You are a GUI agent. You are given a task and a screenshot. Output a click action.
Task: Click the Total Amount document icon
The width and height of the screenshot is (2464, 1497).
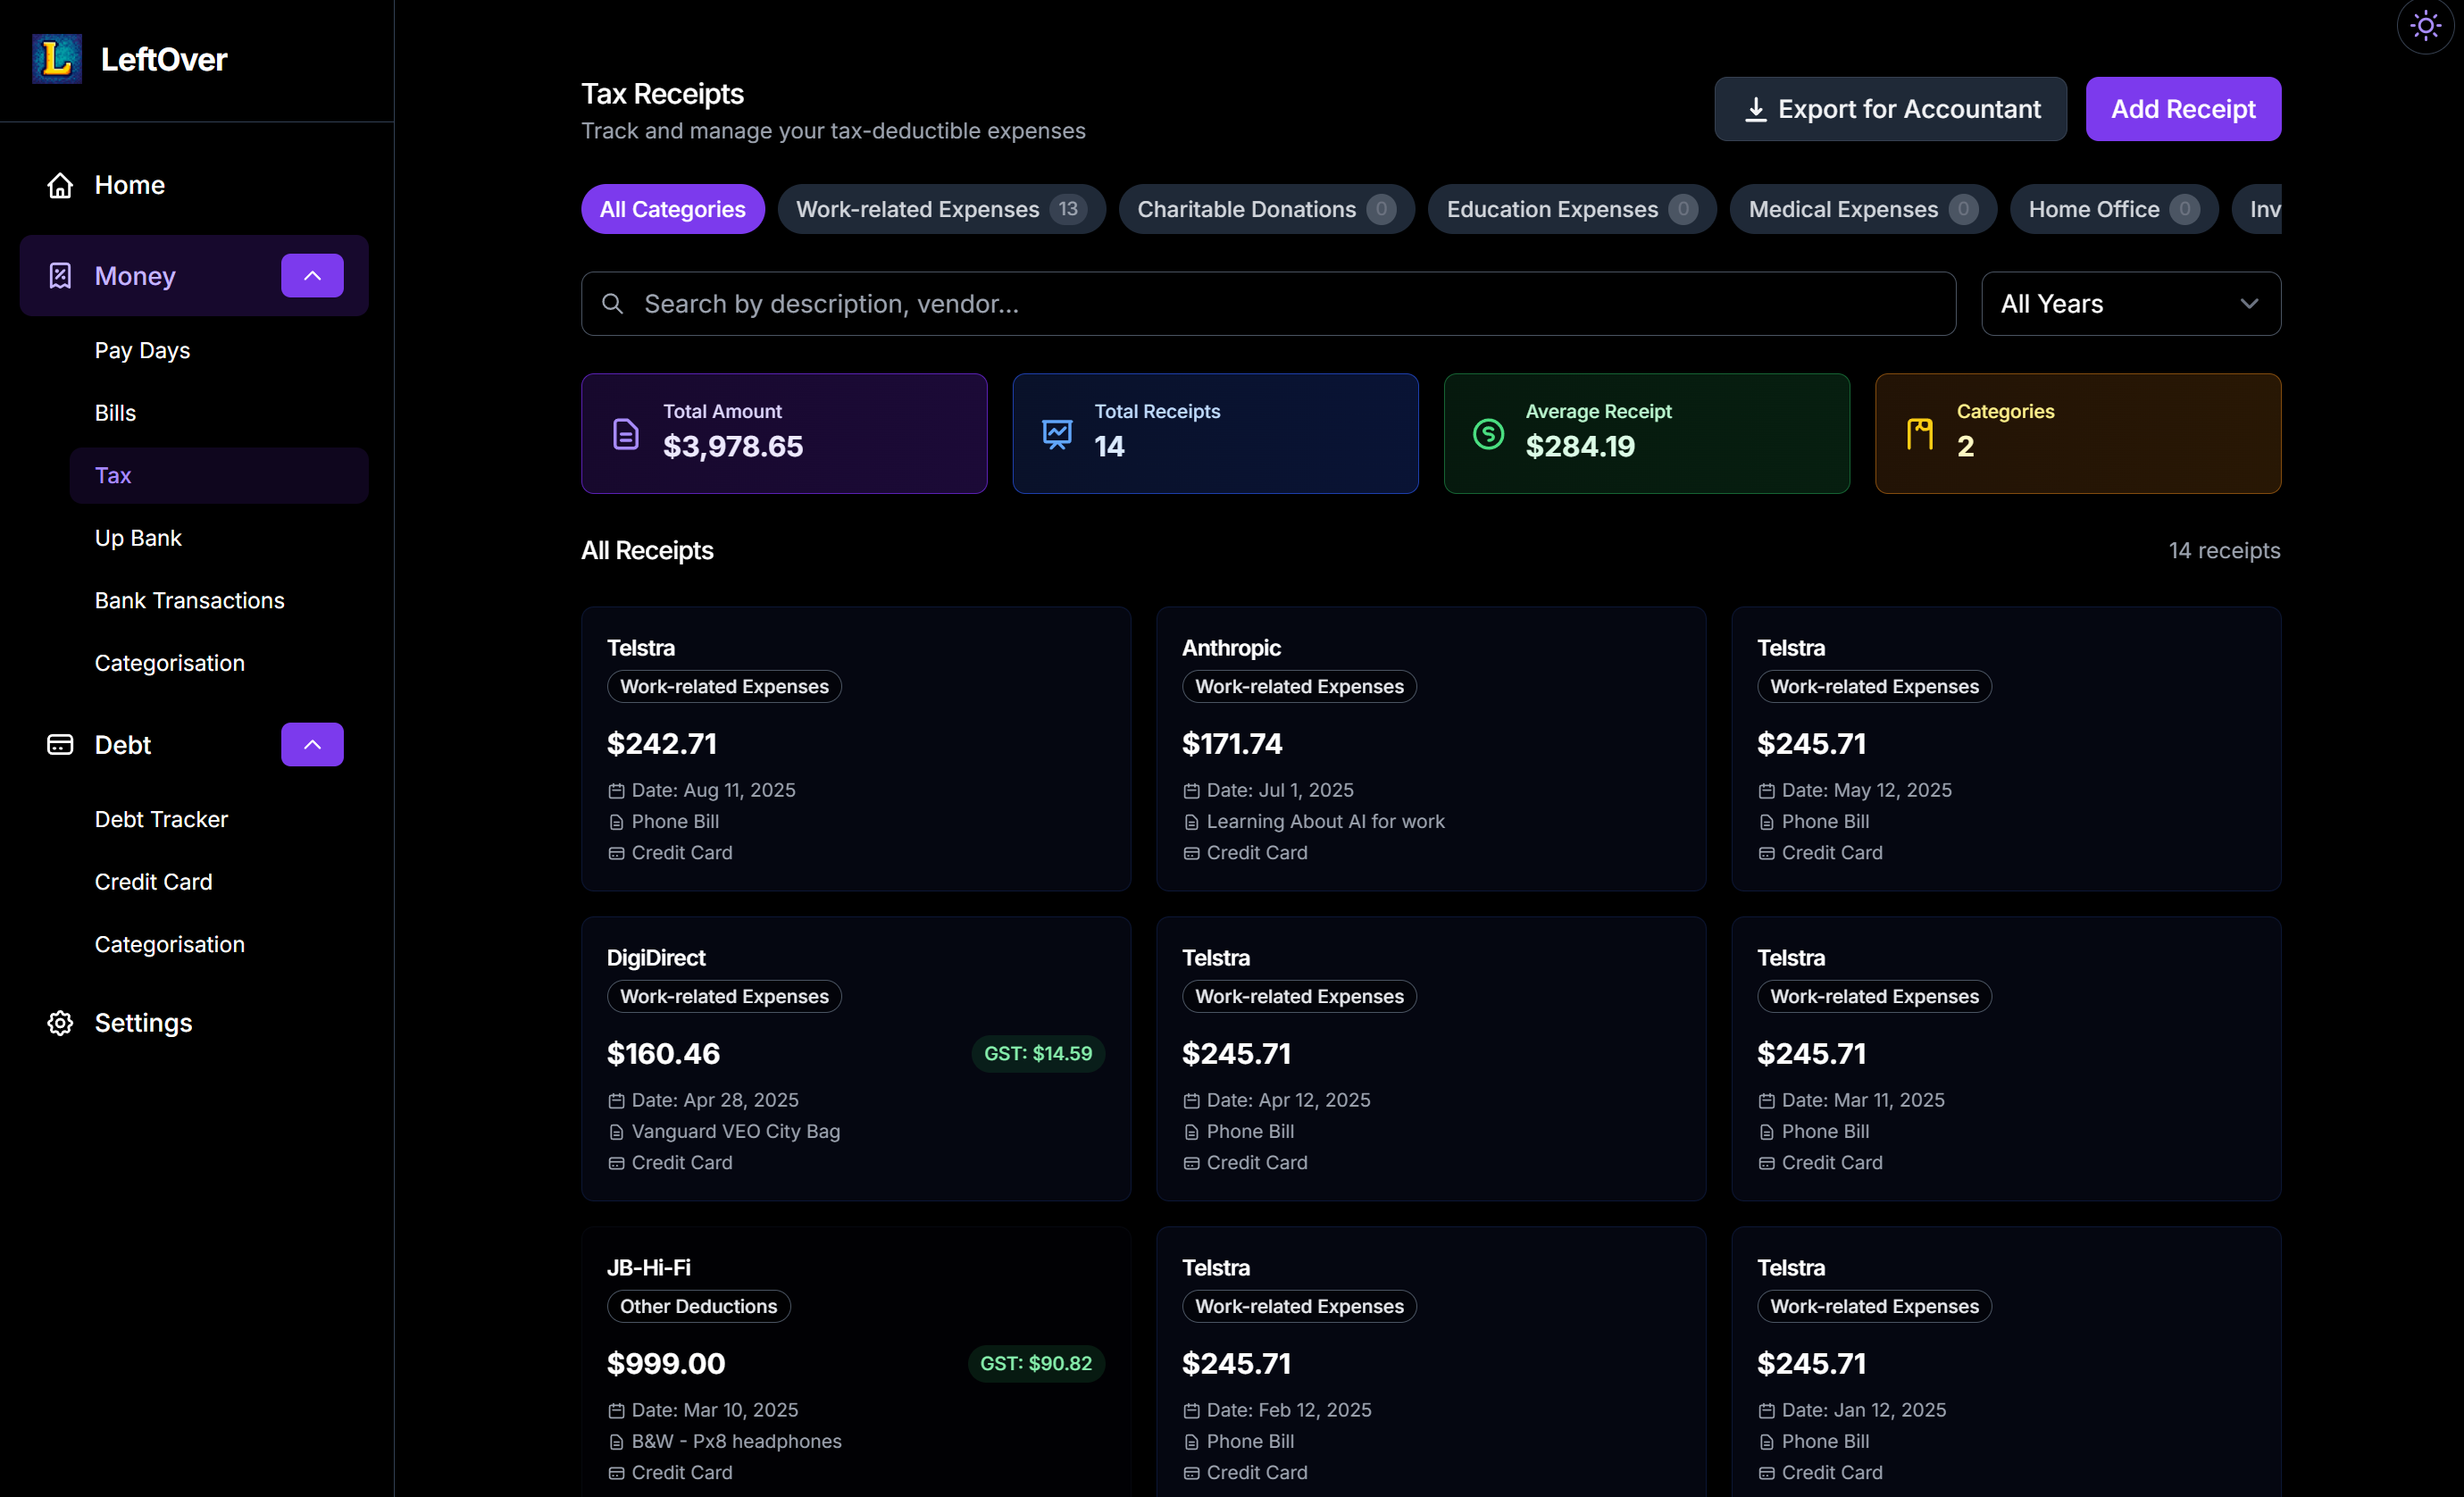click(625, 433)
